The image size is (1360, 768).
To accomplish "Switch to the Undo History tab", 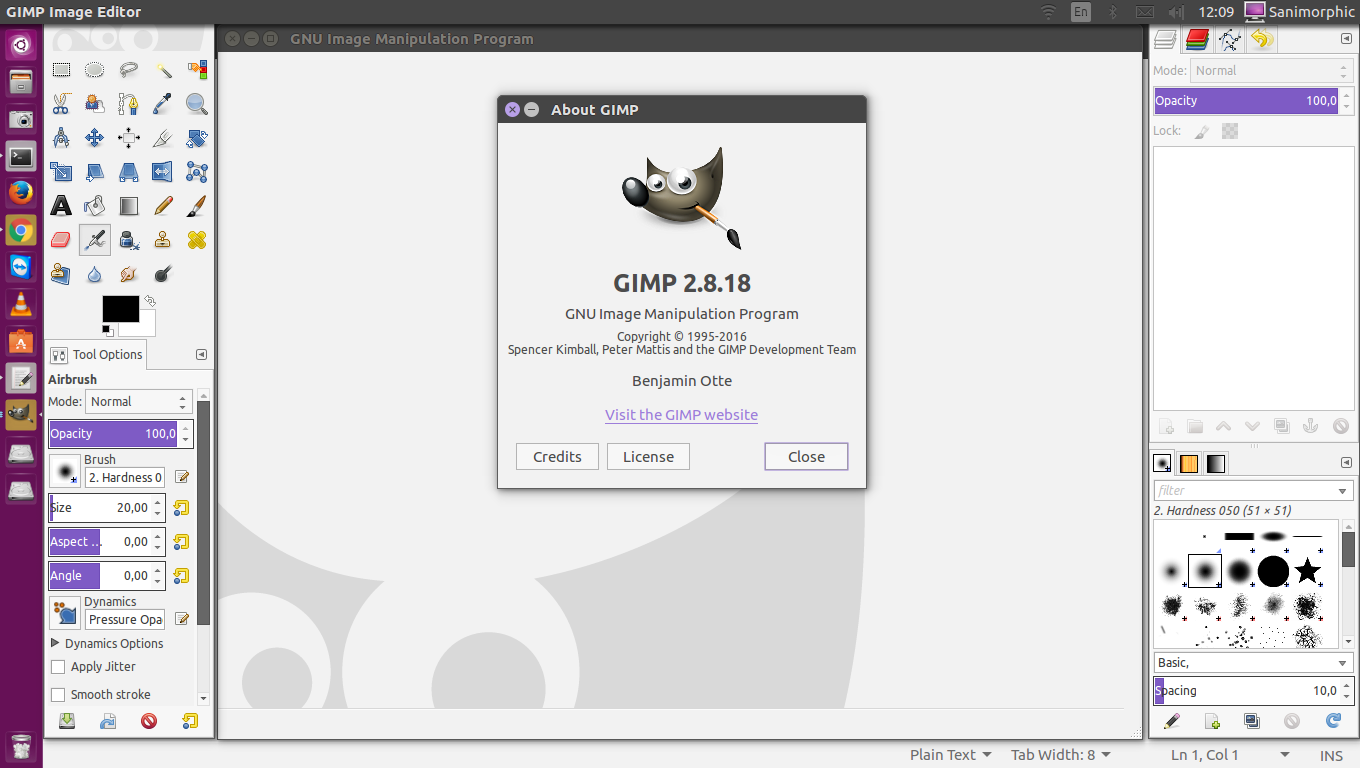I will click(x=1262, y=40).
